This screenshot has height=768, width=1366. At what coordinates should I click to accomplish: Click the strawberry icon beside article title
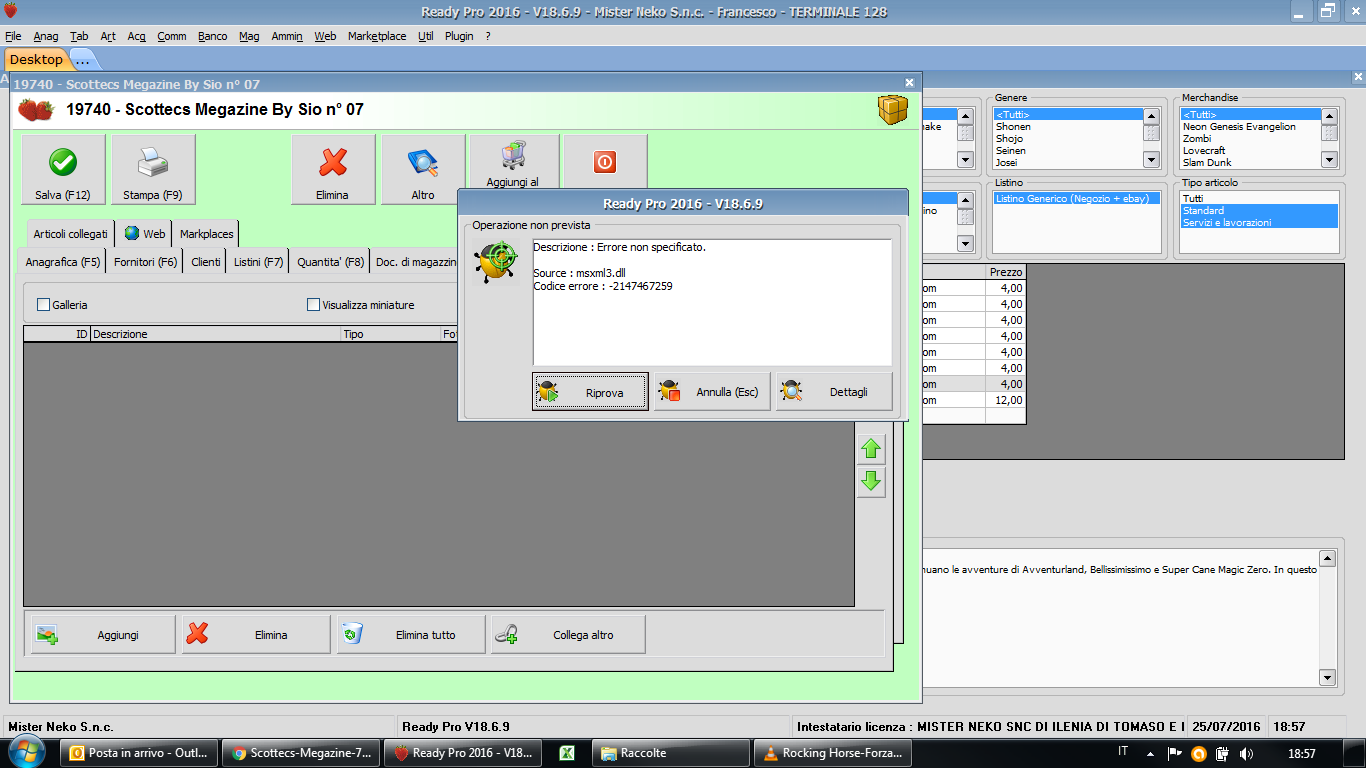point(36,109)
